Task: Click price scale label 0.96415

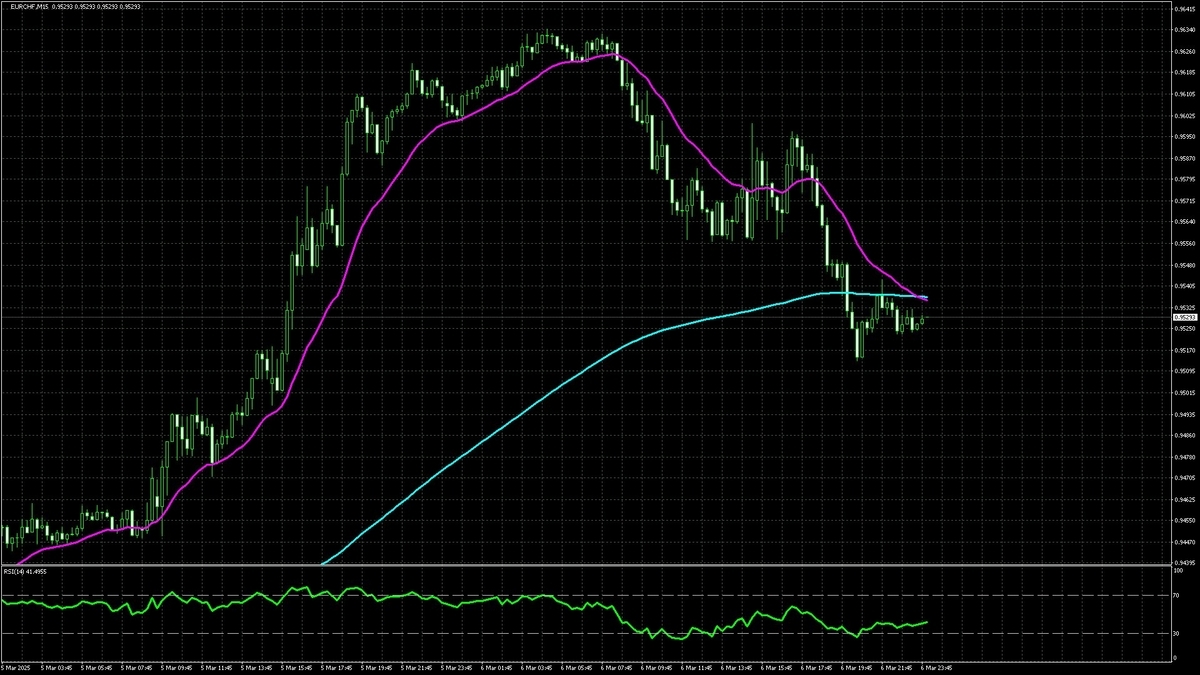Action: (x=1185, y=10)
